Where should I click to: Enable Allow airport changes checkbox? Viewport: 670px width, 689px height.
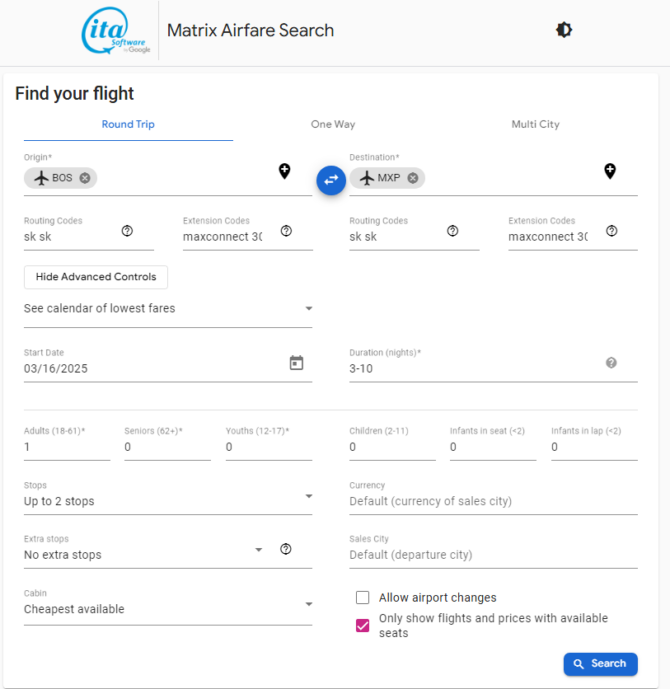[x=363, y=598]
